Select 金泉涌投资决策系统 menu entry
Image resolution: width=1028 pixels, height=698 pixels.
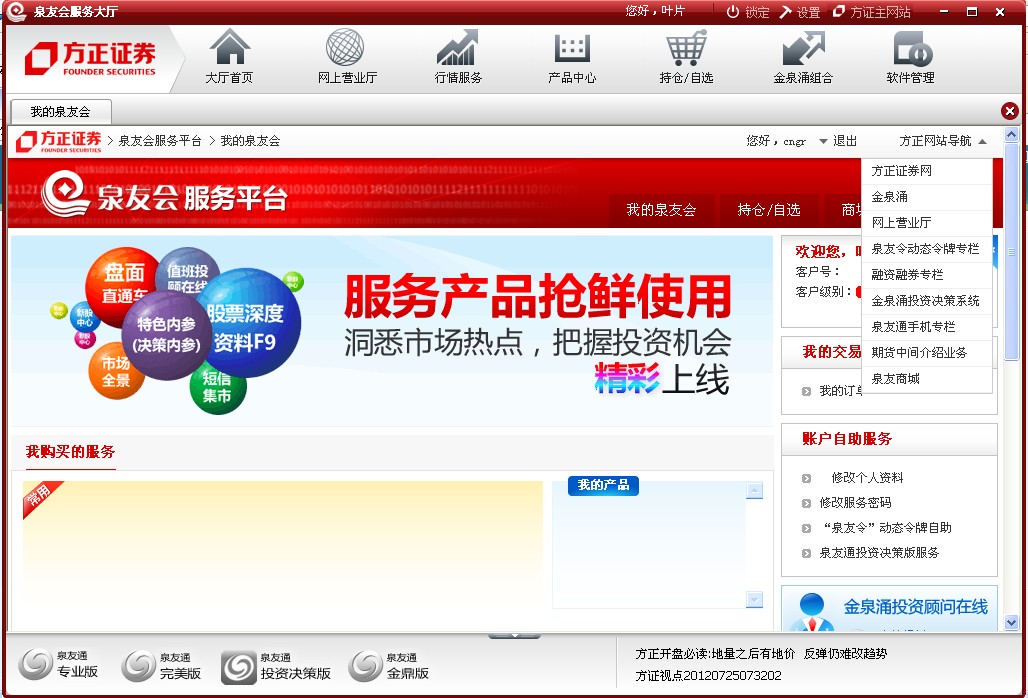pos(926,301)
